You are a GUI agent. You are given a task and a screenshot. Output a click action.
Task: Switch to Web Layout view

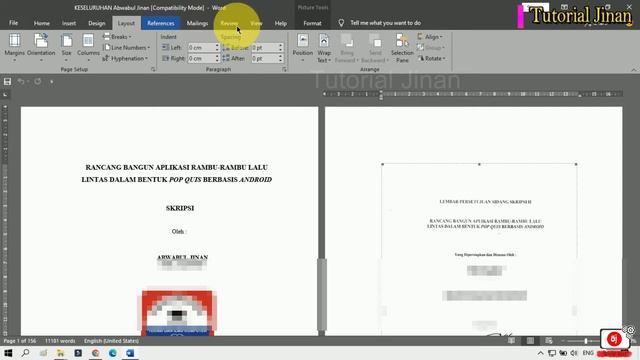pos(549,341)
